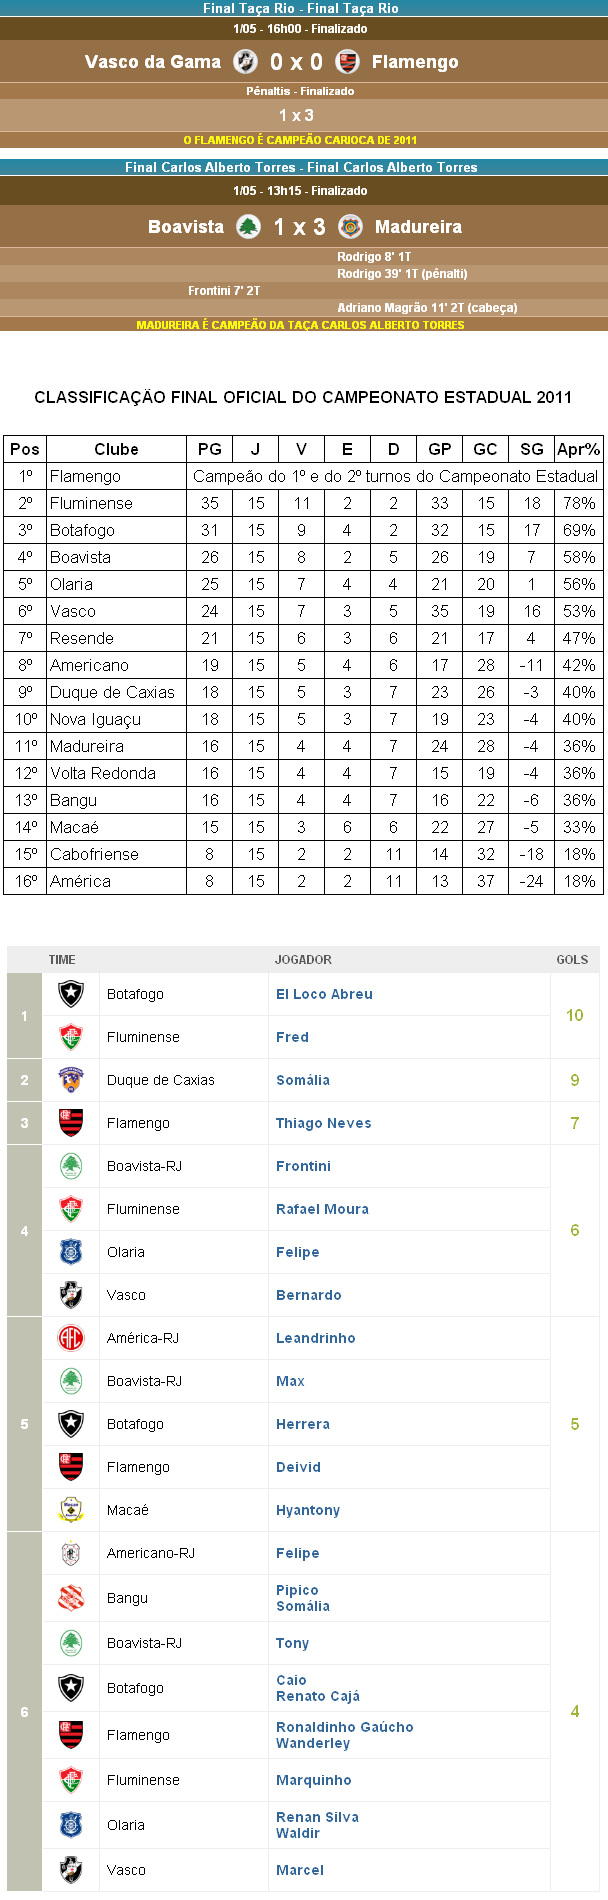The image size is (608, 1900).
Task: Open El Loco Abreu player link
Action: click(324, 994)
